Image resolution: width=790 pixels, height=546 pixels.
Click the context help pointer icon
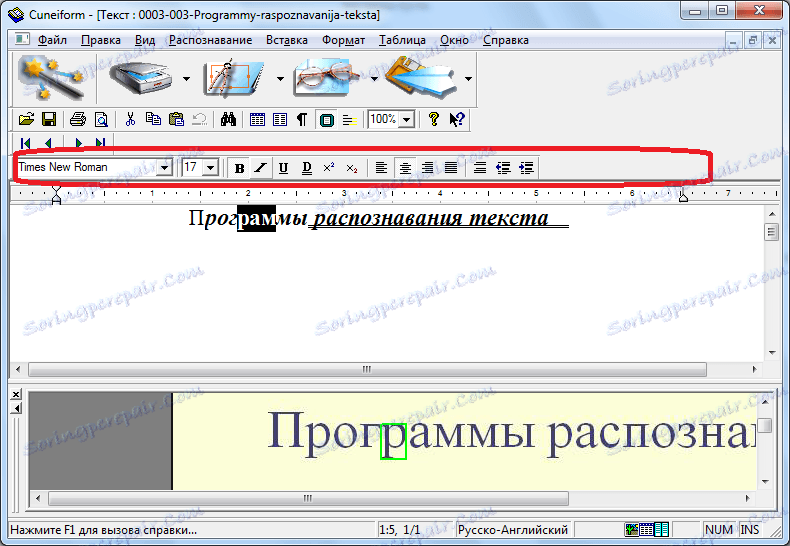(456, 119)
